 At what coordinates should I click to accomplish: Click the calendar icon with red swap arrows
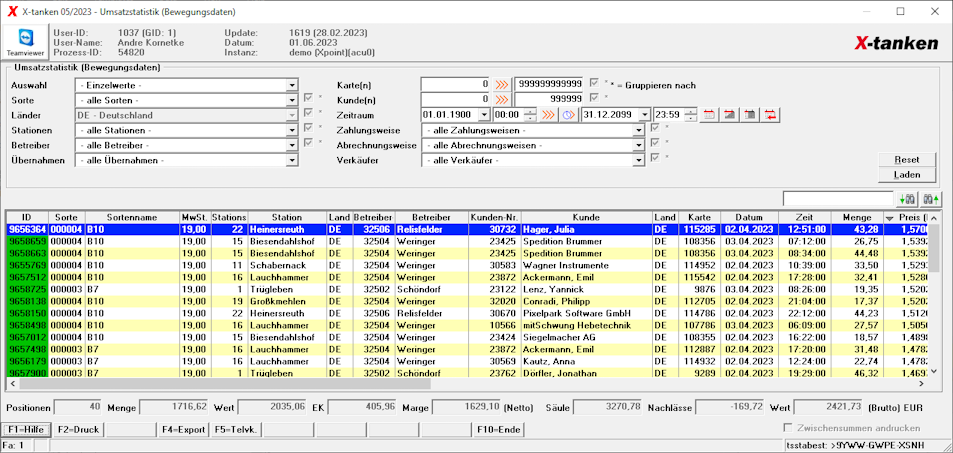point(771,114)
